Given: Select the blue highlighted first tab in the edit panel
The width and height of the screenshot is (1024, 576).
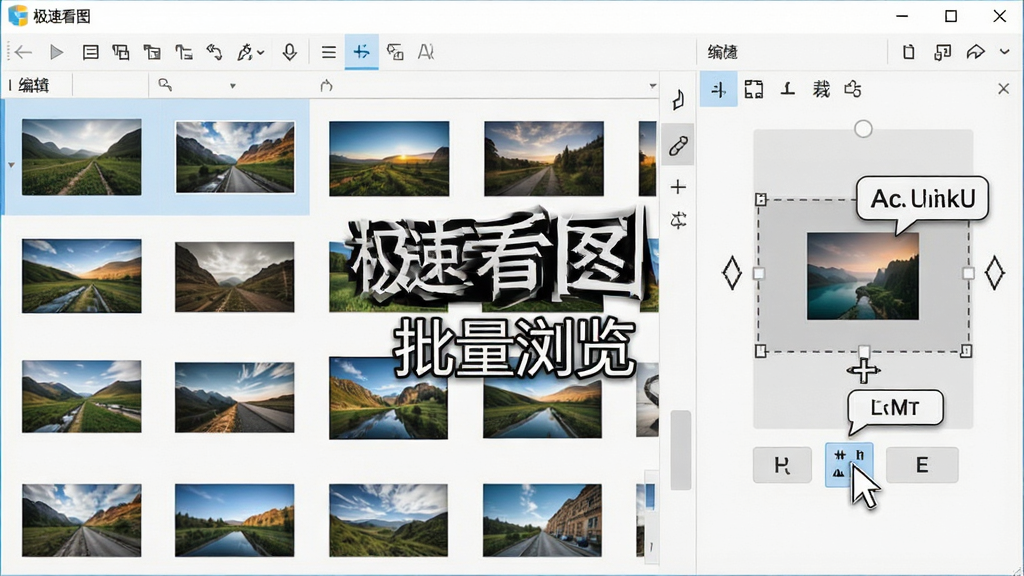Looking at the screenshot, I should click(719, 89).
